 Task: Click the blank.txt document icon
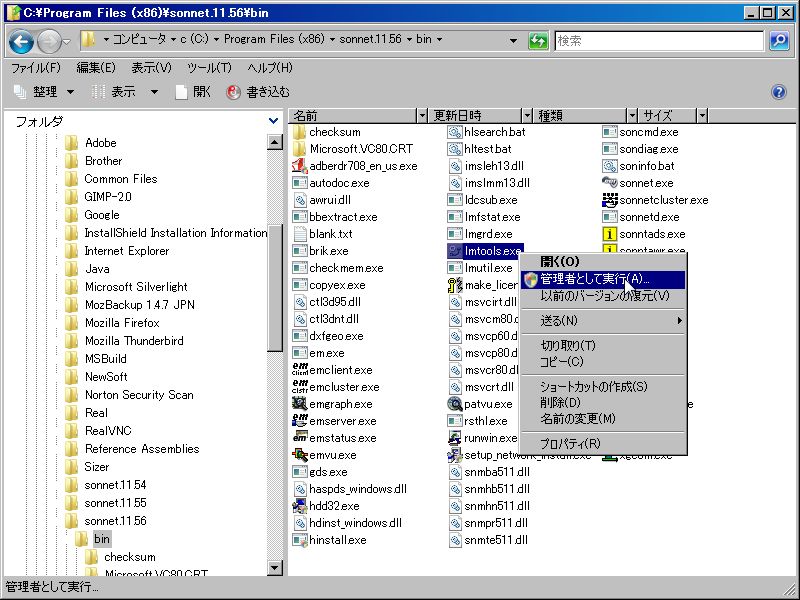(x=299, y=234)
